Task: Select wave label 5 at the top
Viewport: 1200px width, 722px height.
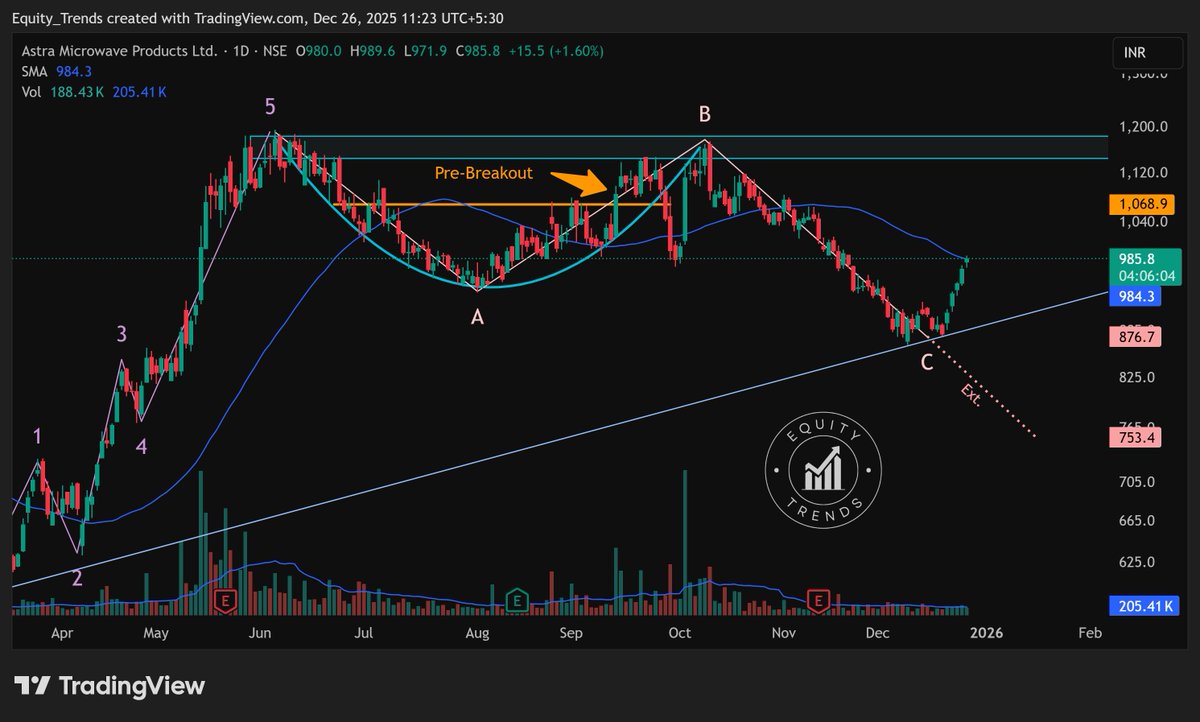Action: coord(271,106)
